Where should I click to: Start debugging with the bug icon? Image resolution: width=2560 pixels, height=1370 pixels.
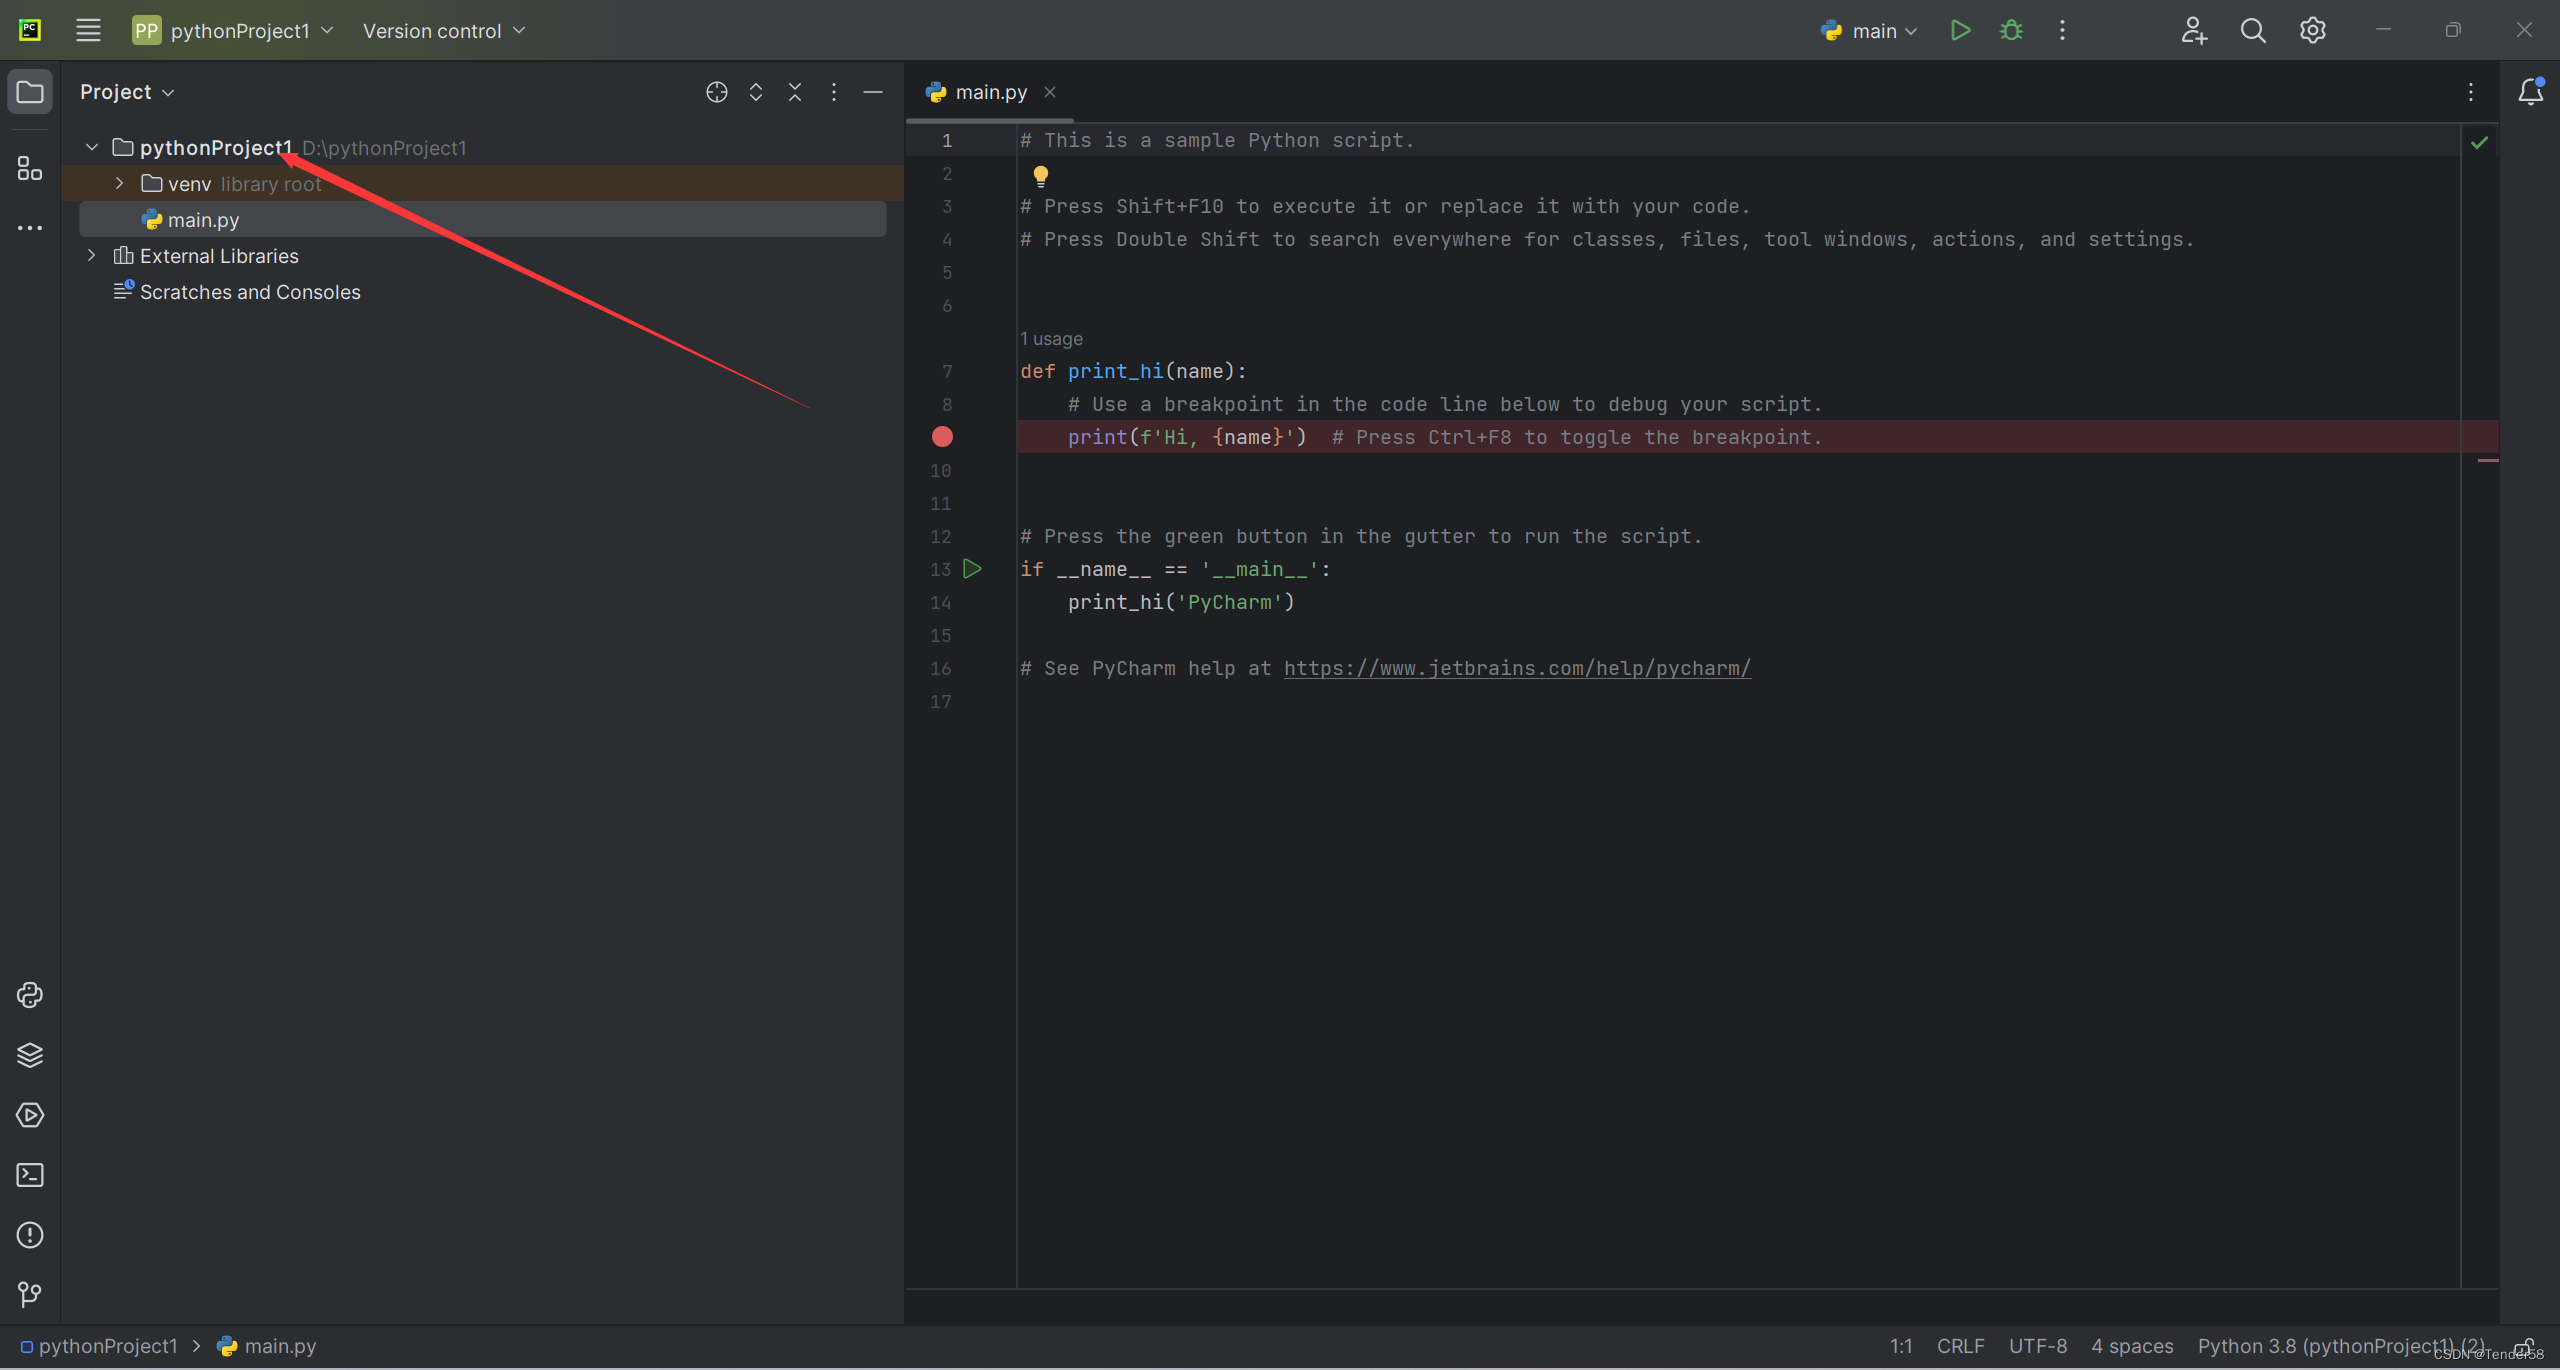point(2011,30)
